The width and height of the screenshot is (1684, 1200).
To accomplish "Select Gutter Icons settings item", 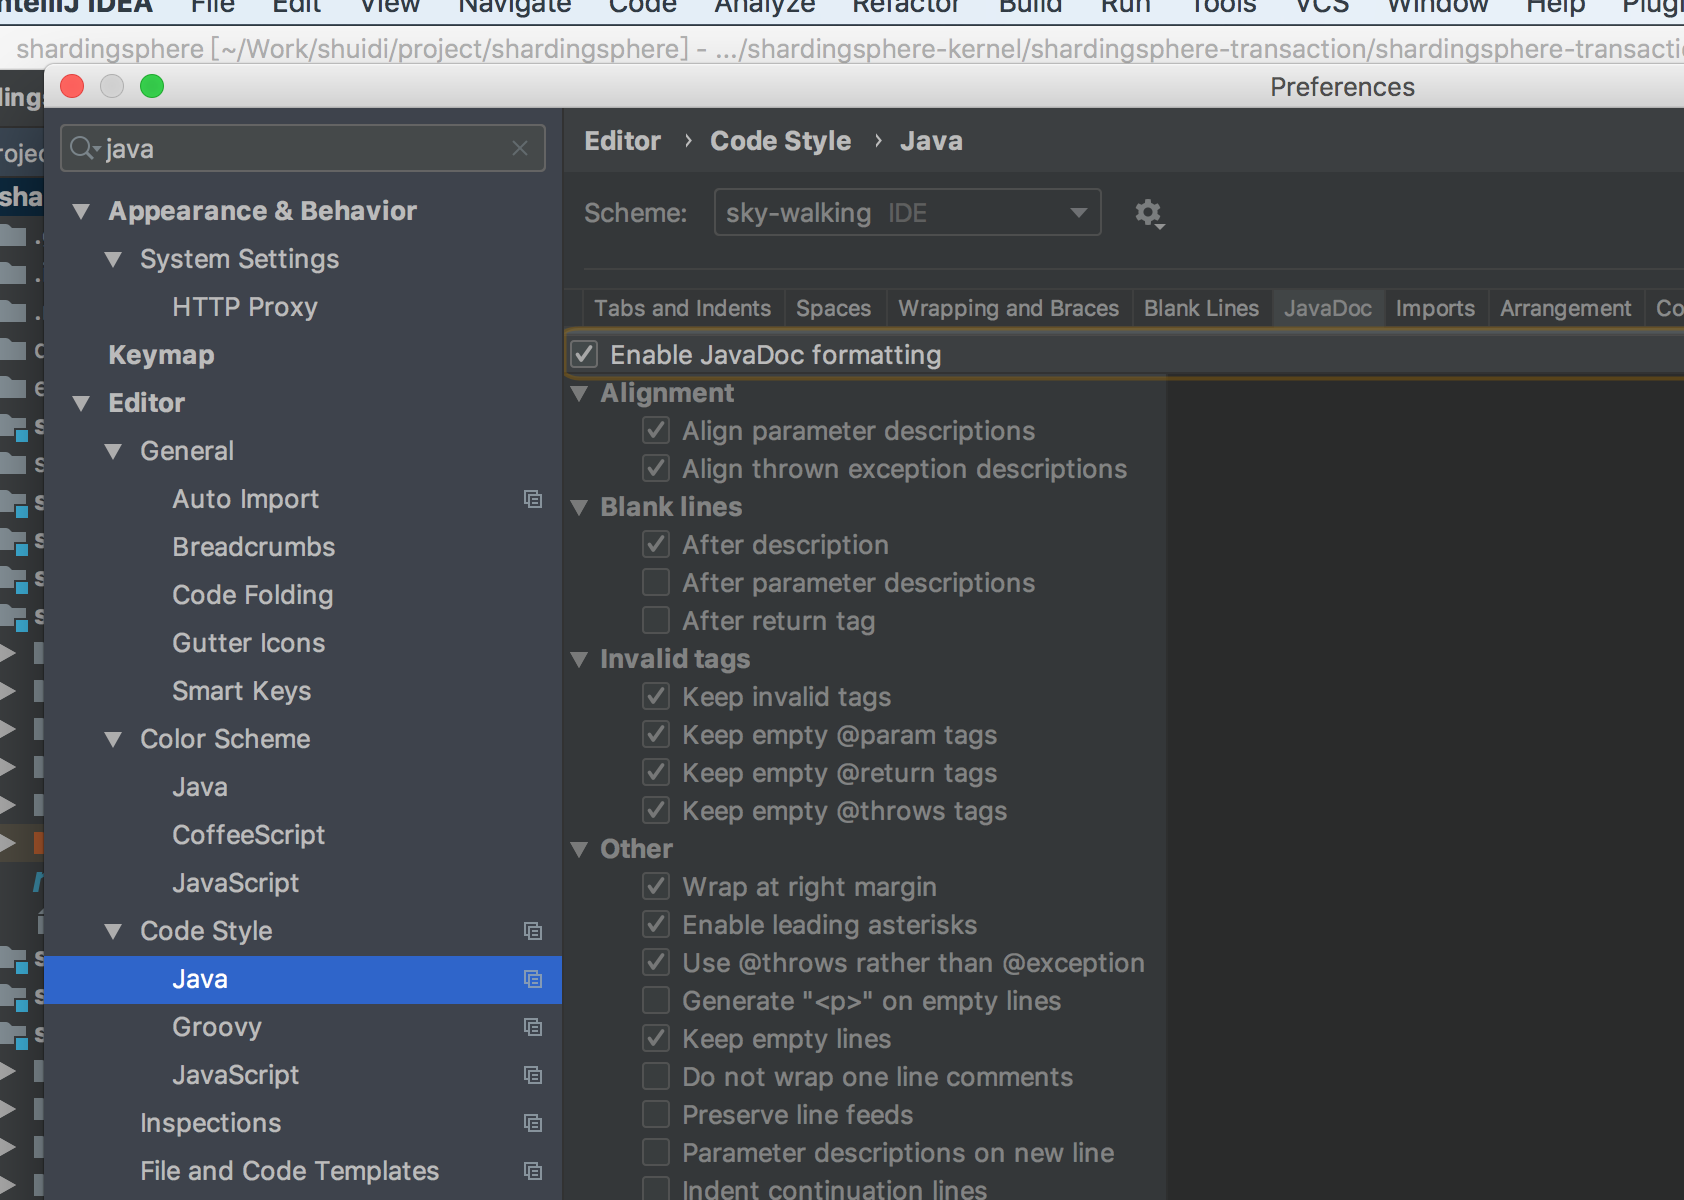I will point(249,643).
